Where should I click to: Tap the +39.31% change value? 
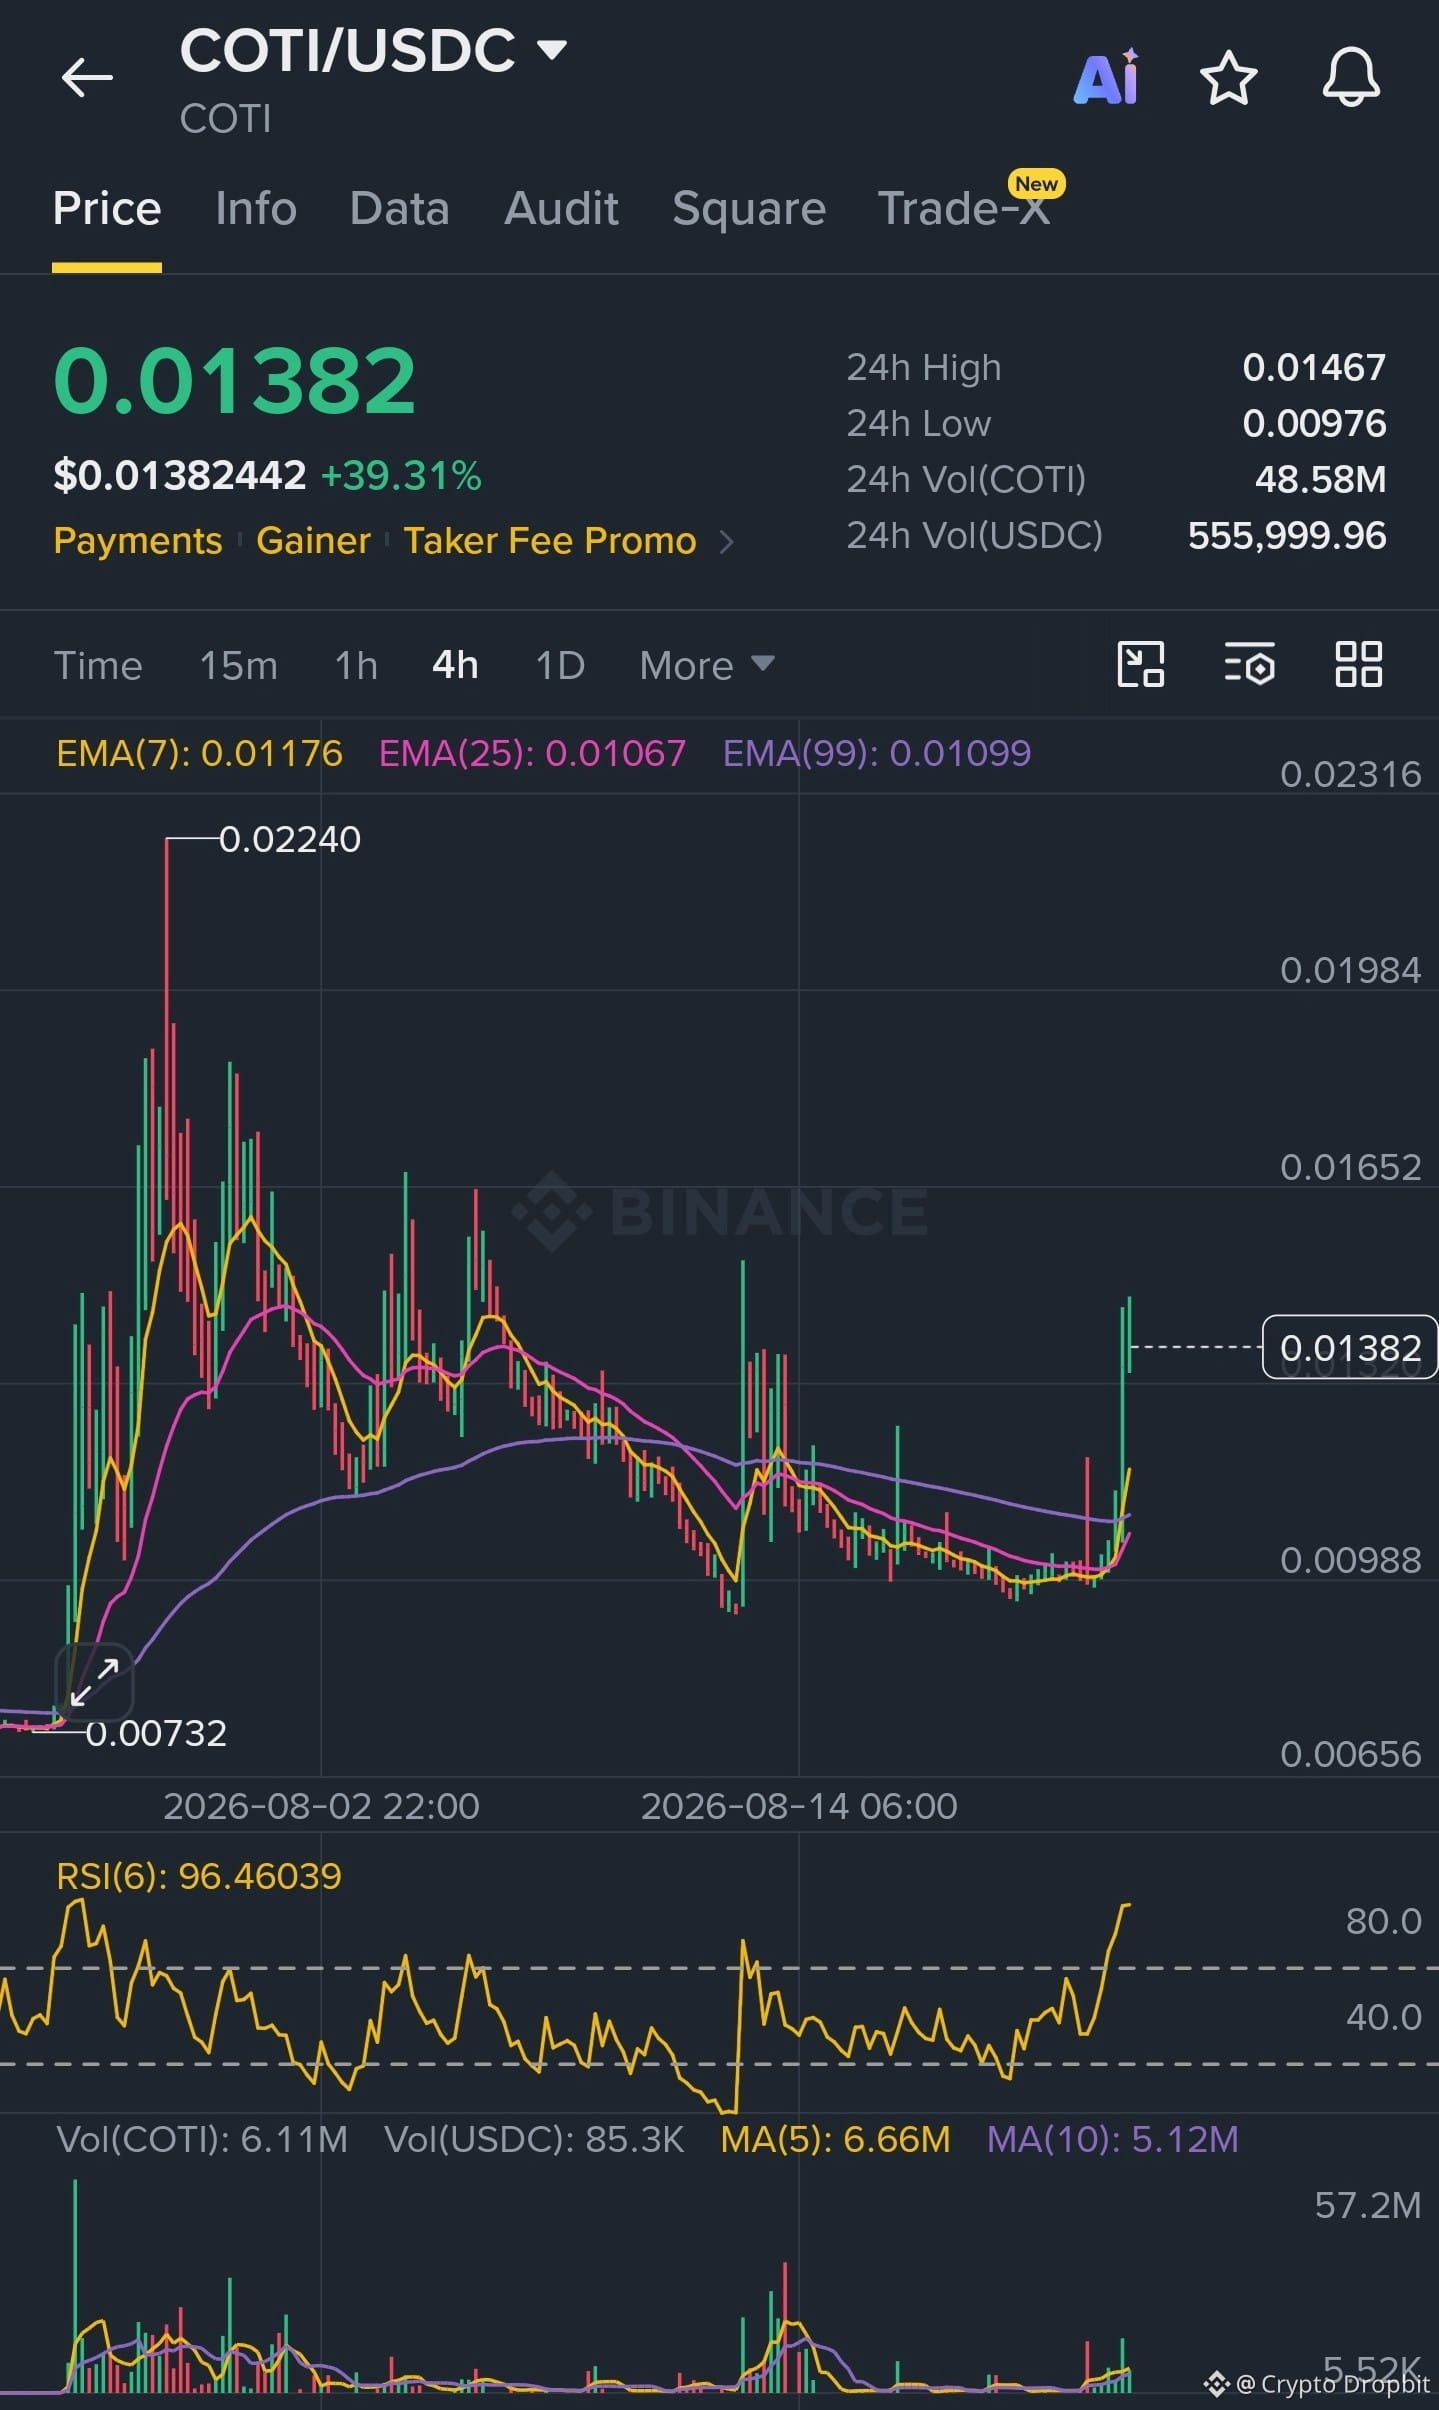pyautogui.click(x=401, y=476)
